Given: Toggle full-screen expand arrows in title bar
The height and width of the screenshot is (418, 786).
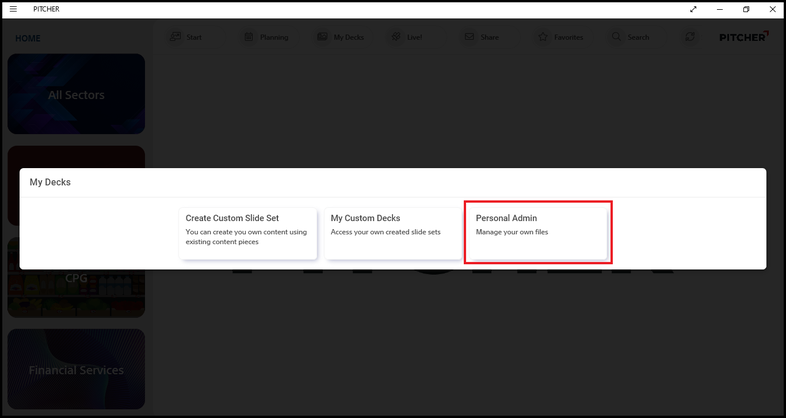Looking at the screenshot, I should coord(693,9).
